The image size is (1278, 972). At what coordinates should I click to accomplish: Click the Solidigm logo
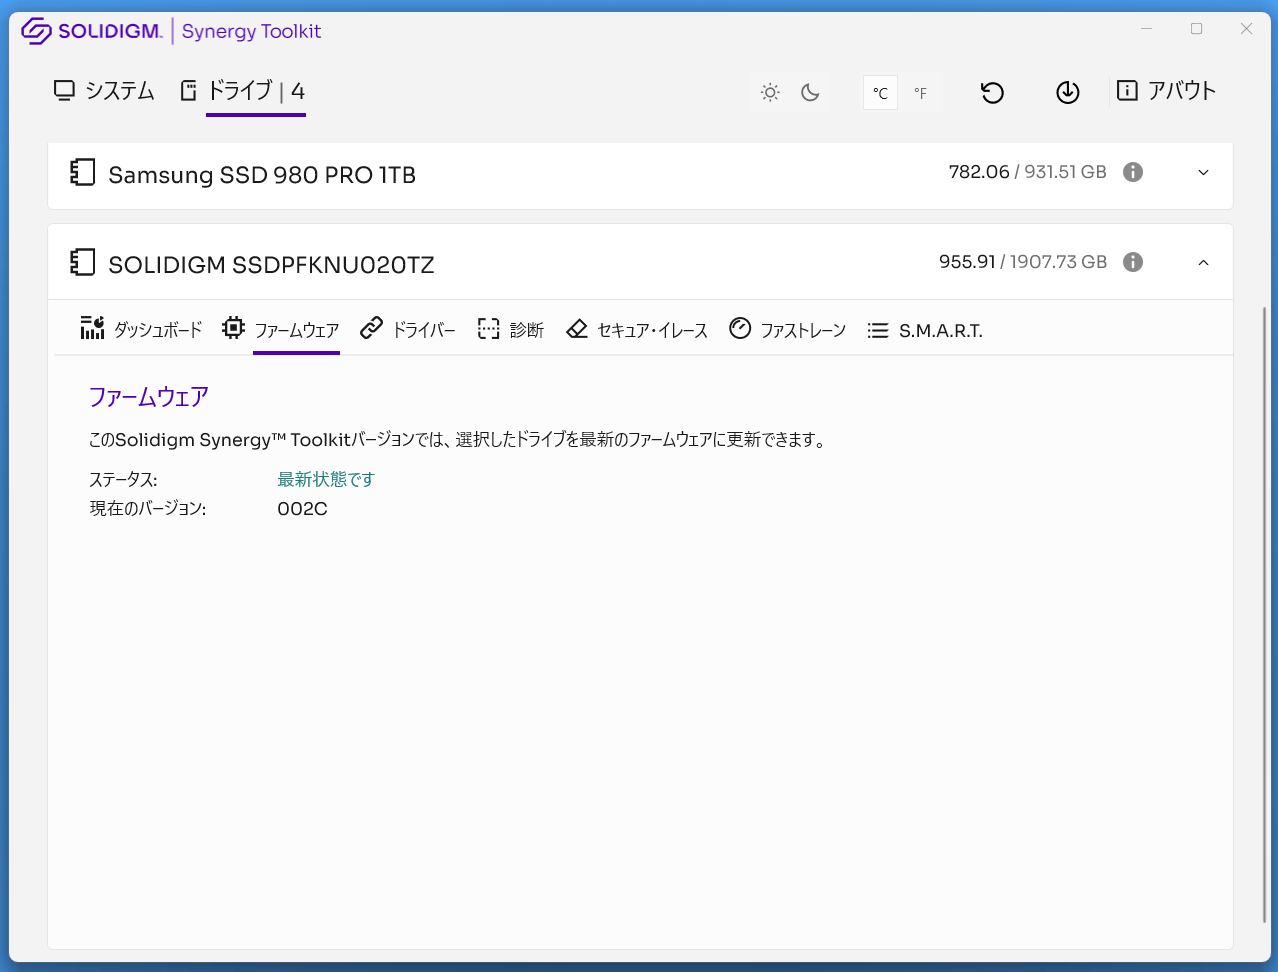pyautogui.click(x=92, y=31)
